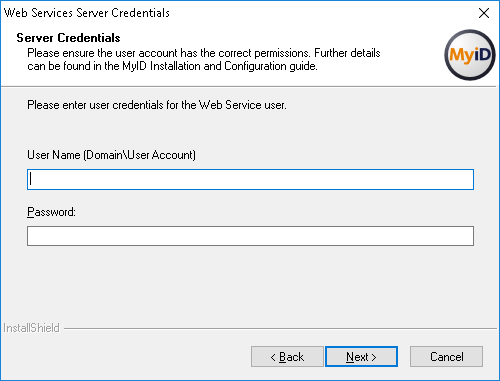Click the 'Web Services Server Credentials' title
Image resolution: width=500 pixels, height=381 pixels.
click(87, 13)
